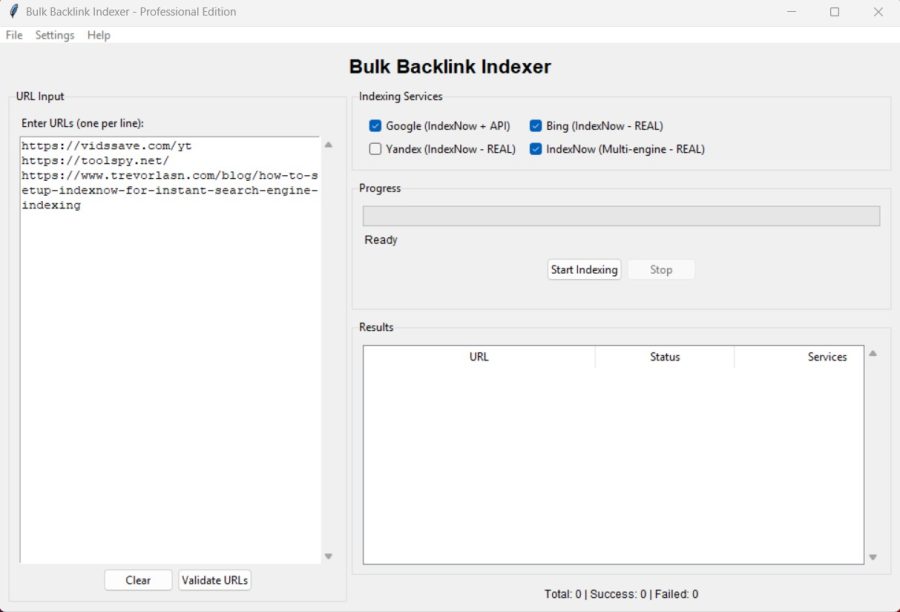Open the File menu
This screenshot has width=900, height=612.
click(14, 35)
